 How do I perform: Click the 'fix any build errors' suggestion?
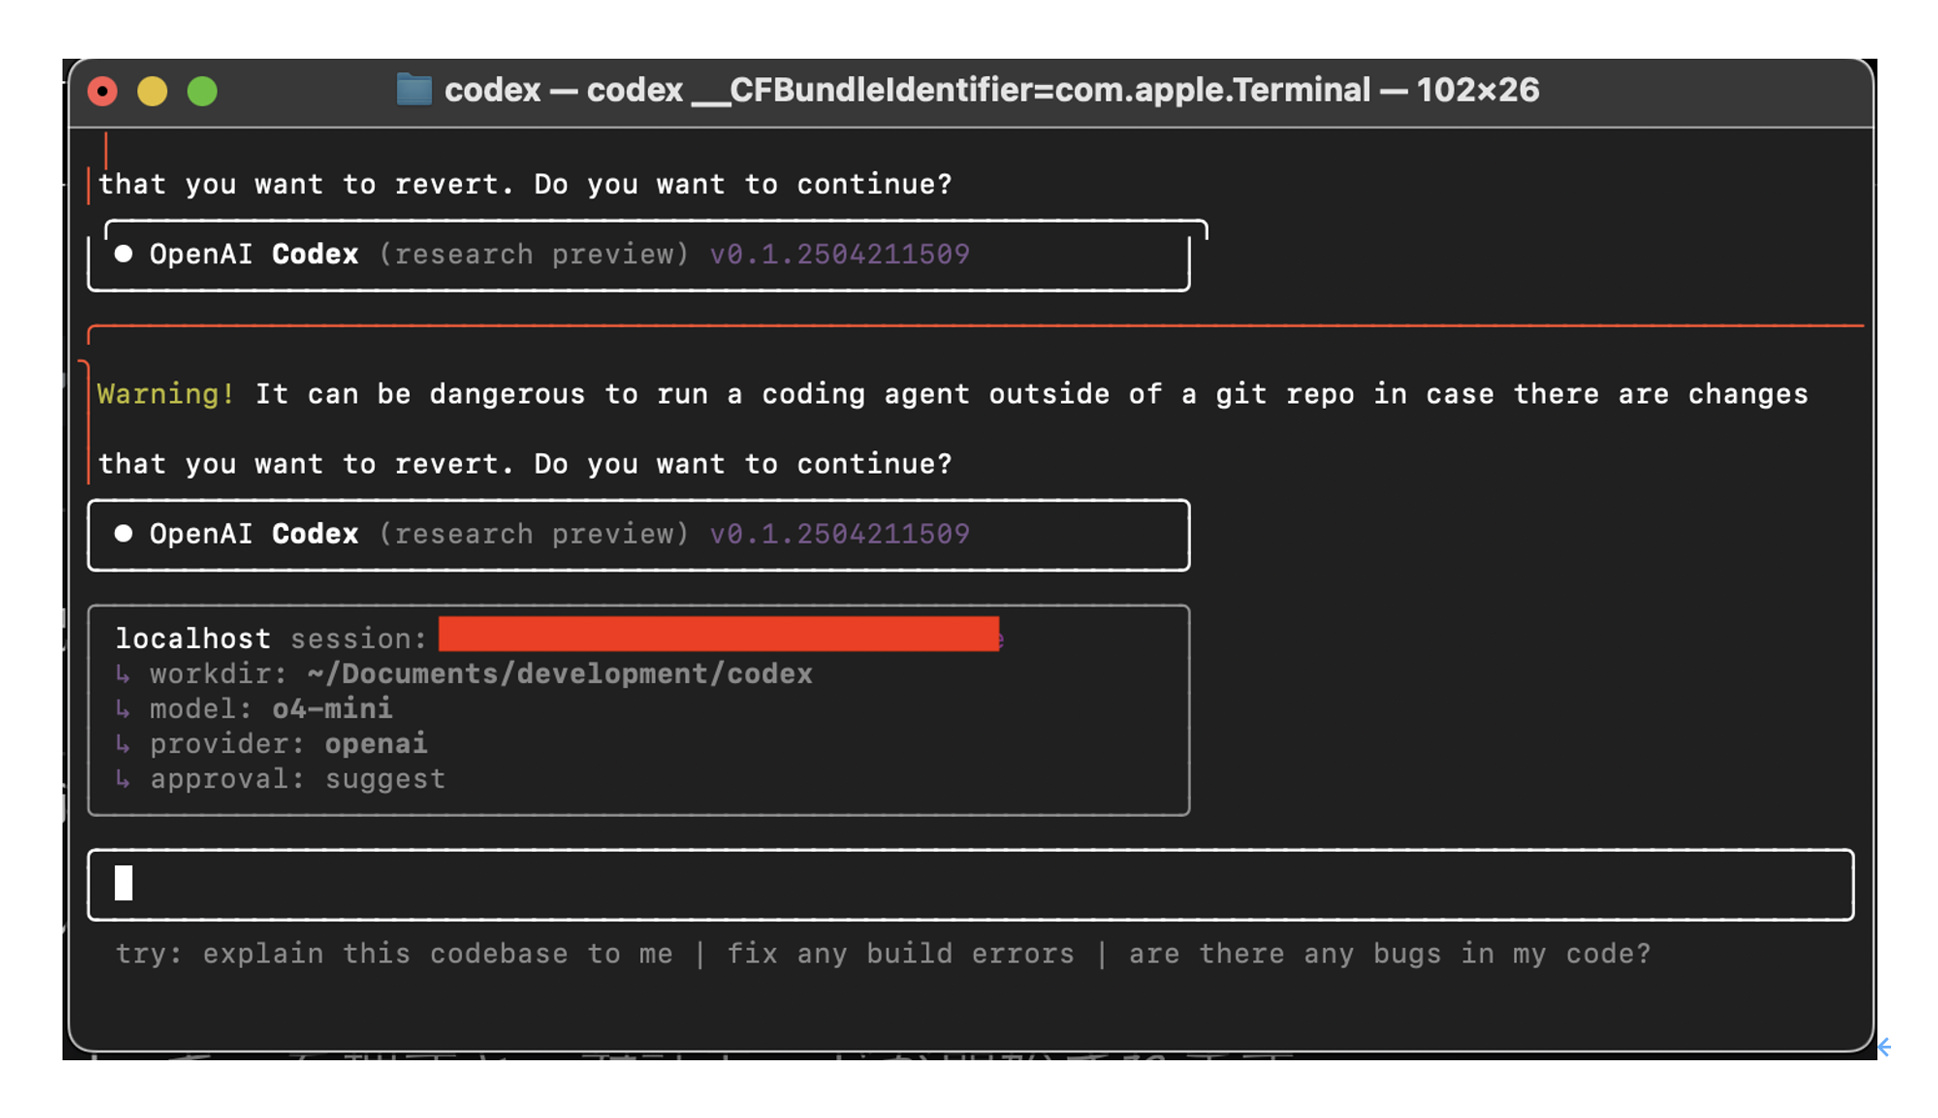[900, 954]
